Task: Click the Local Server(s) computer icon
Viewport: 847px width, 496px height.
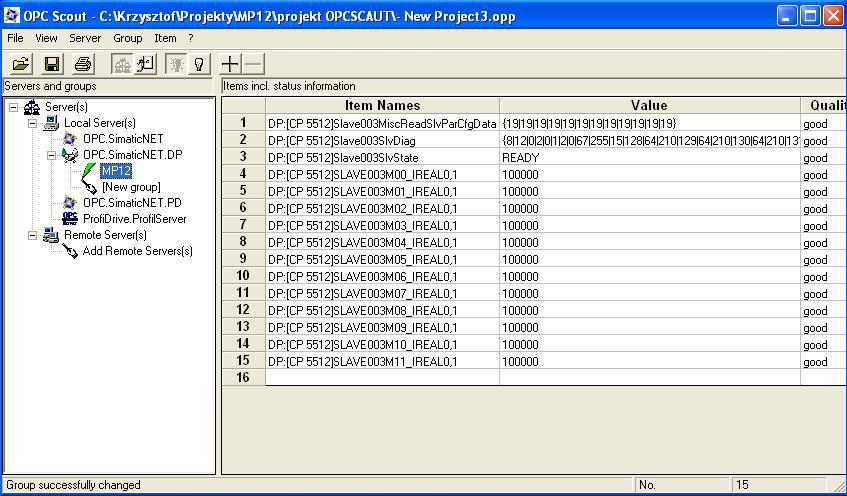Action: (x=51, y=123)
